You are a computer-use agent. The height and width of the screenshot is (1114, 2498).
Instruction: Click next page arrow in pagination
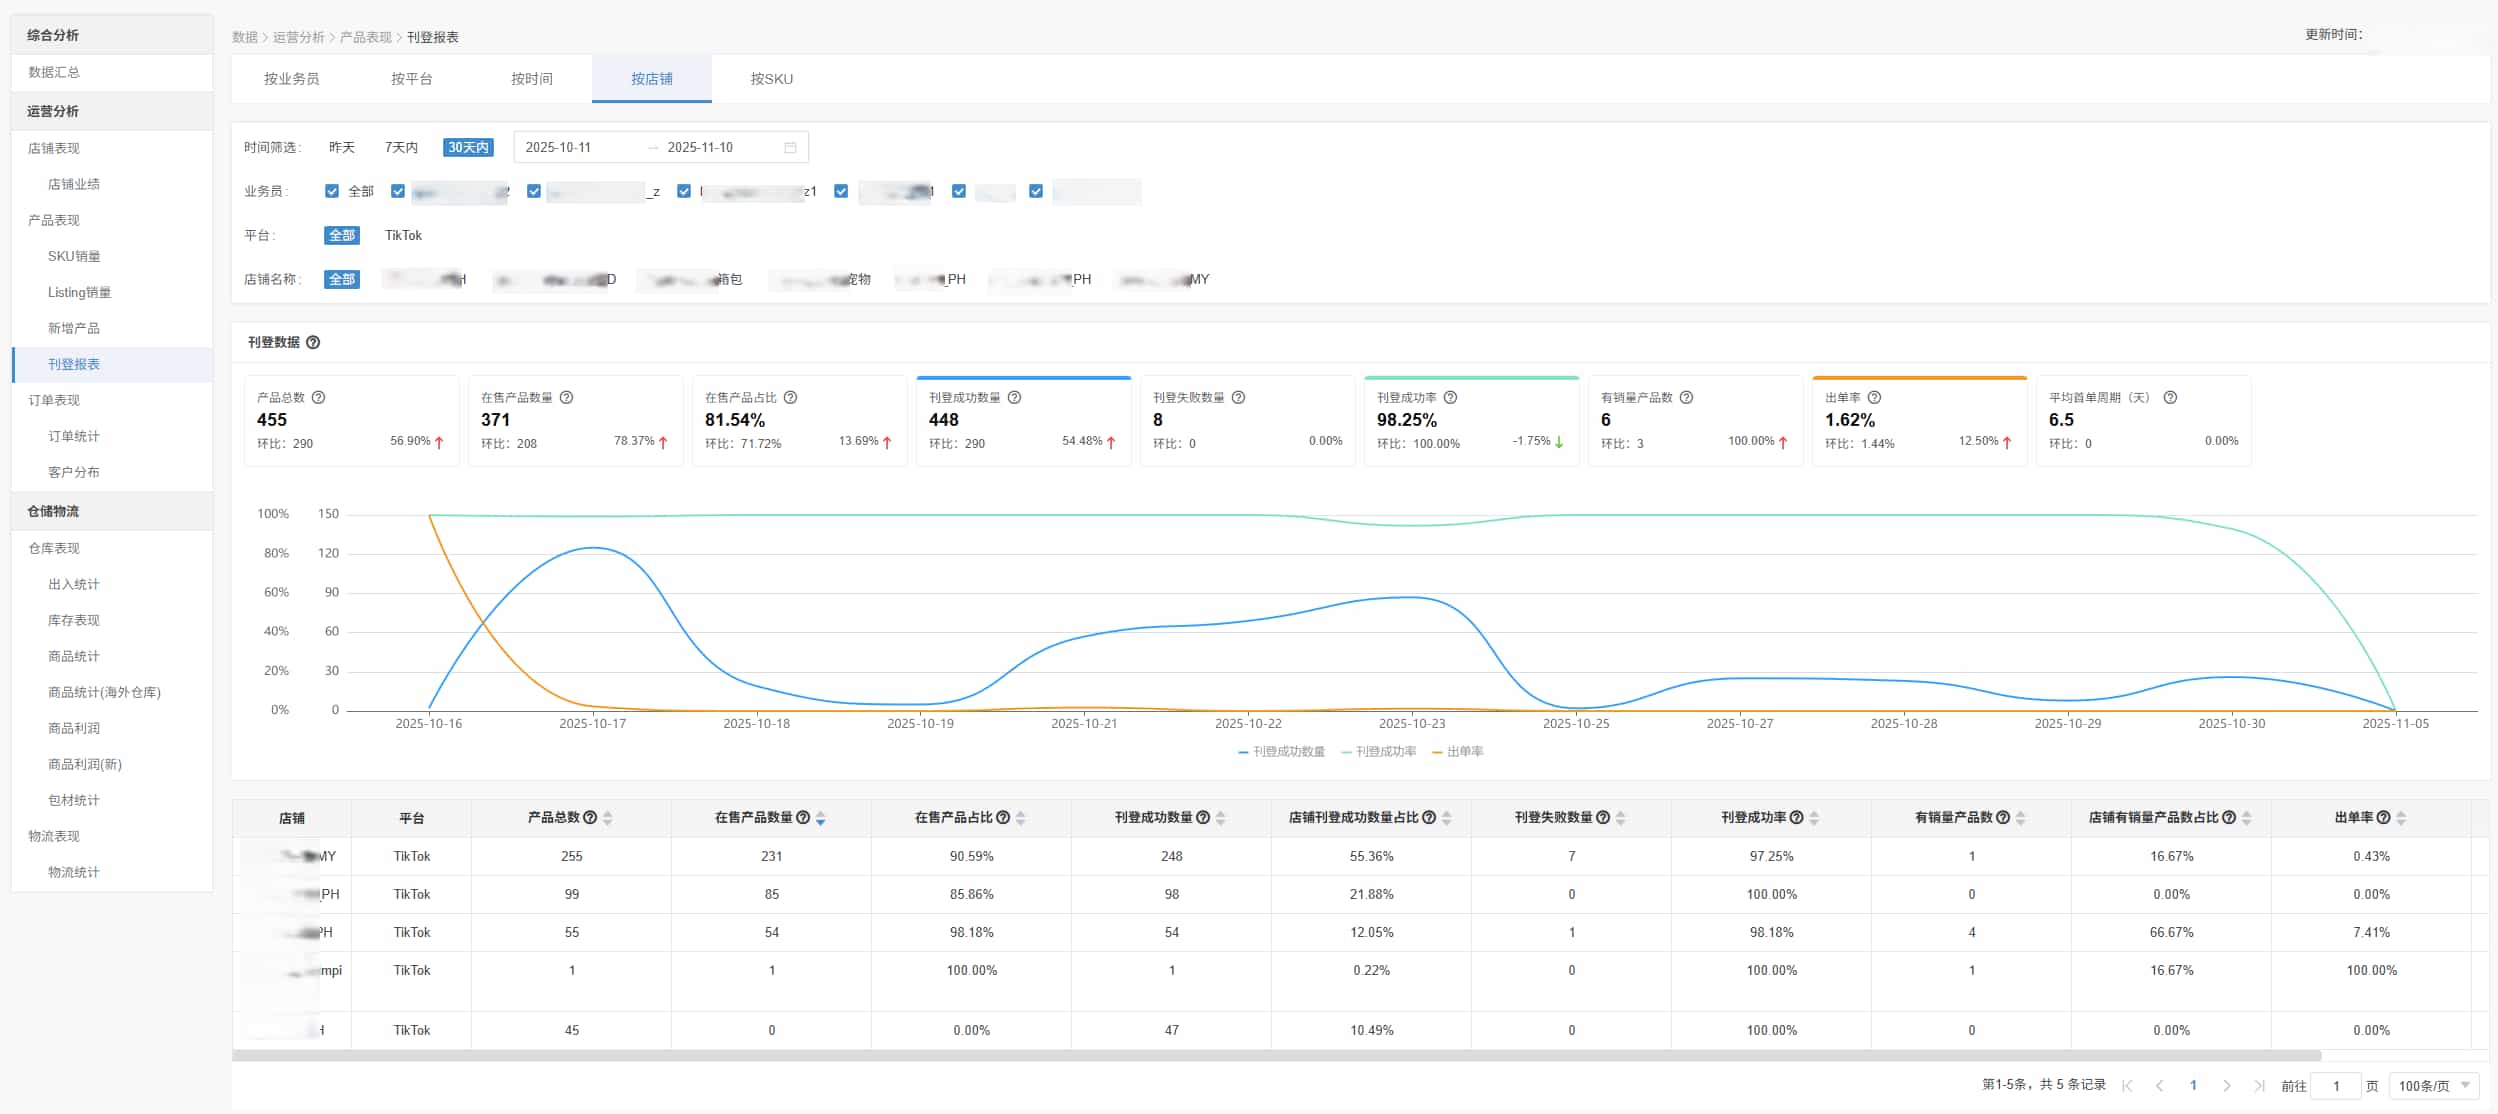coord(2227,1085)
